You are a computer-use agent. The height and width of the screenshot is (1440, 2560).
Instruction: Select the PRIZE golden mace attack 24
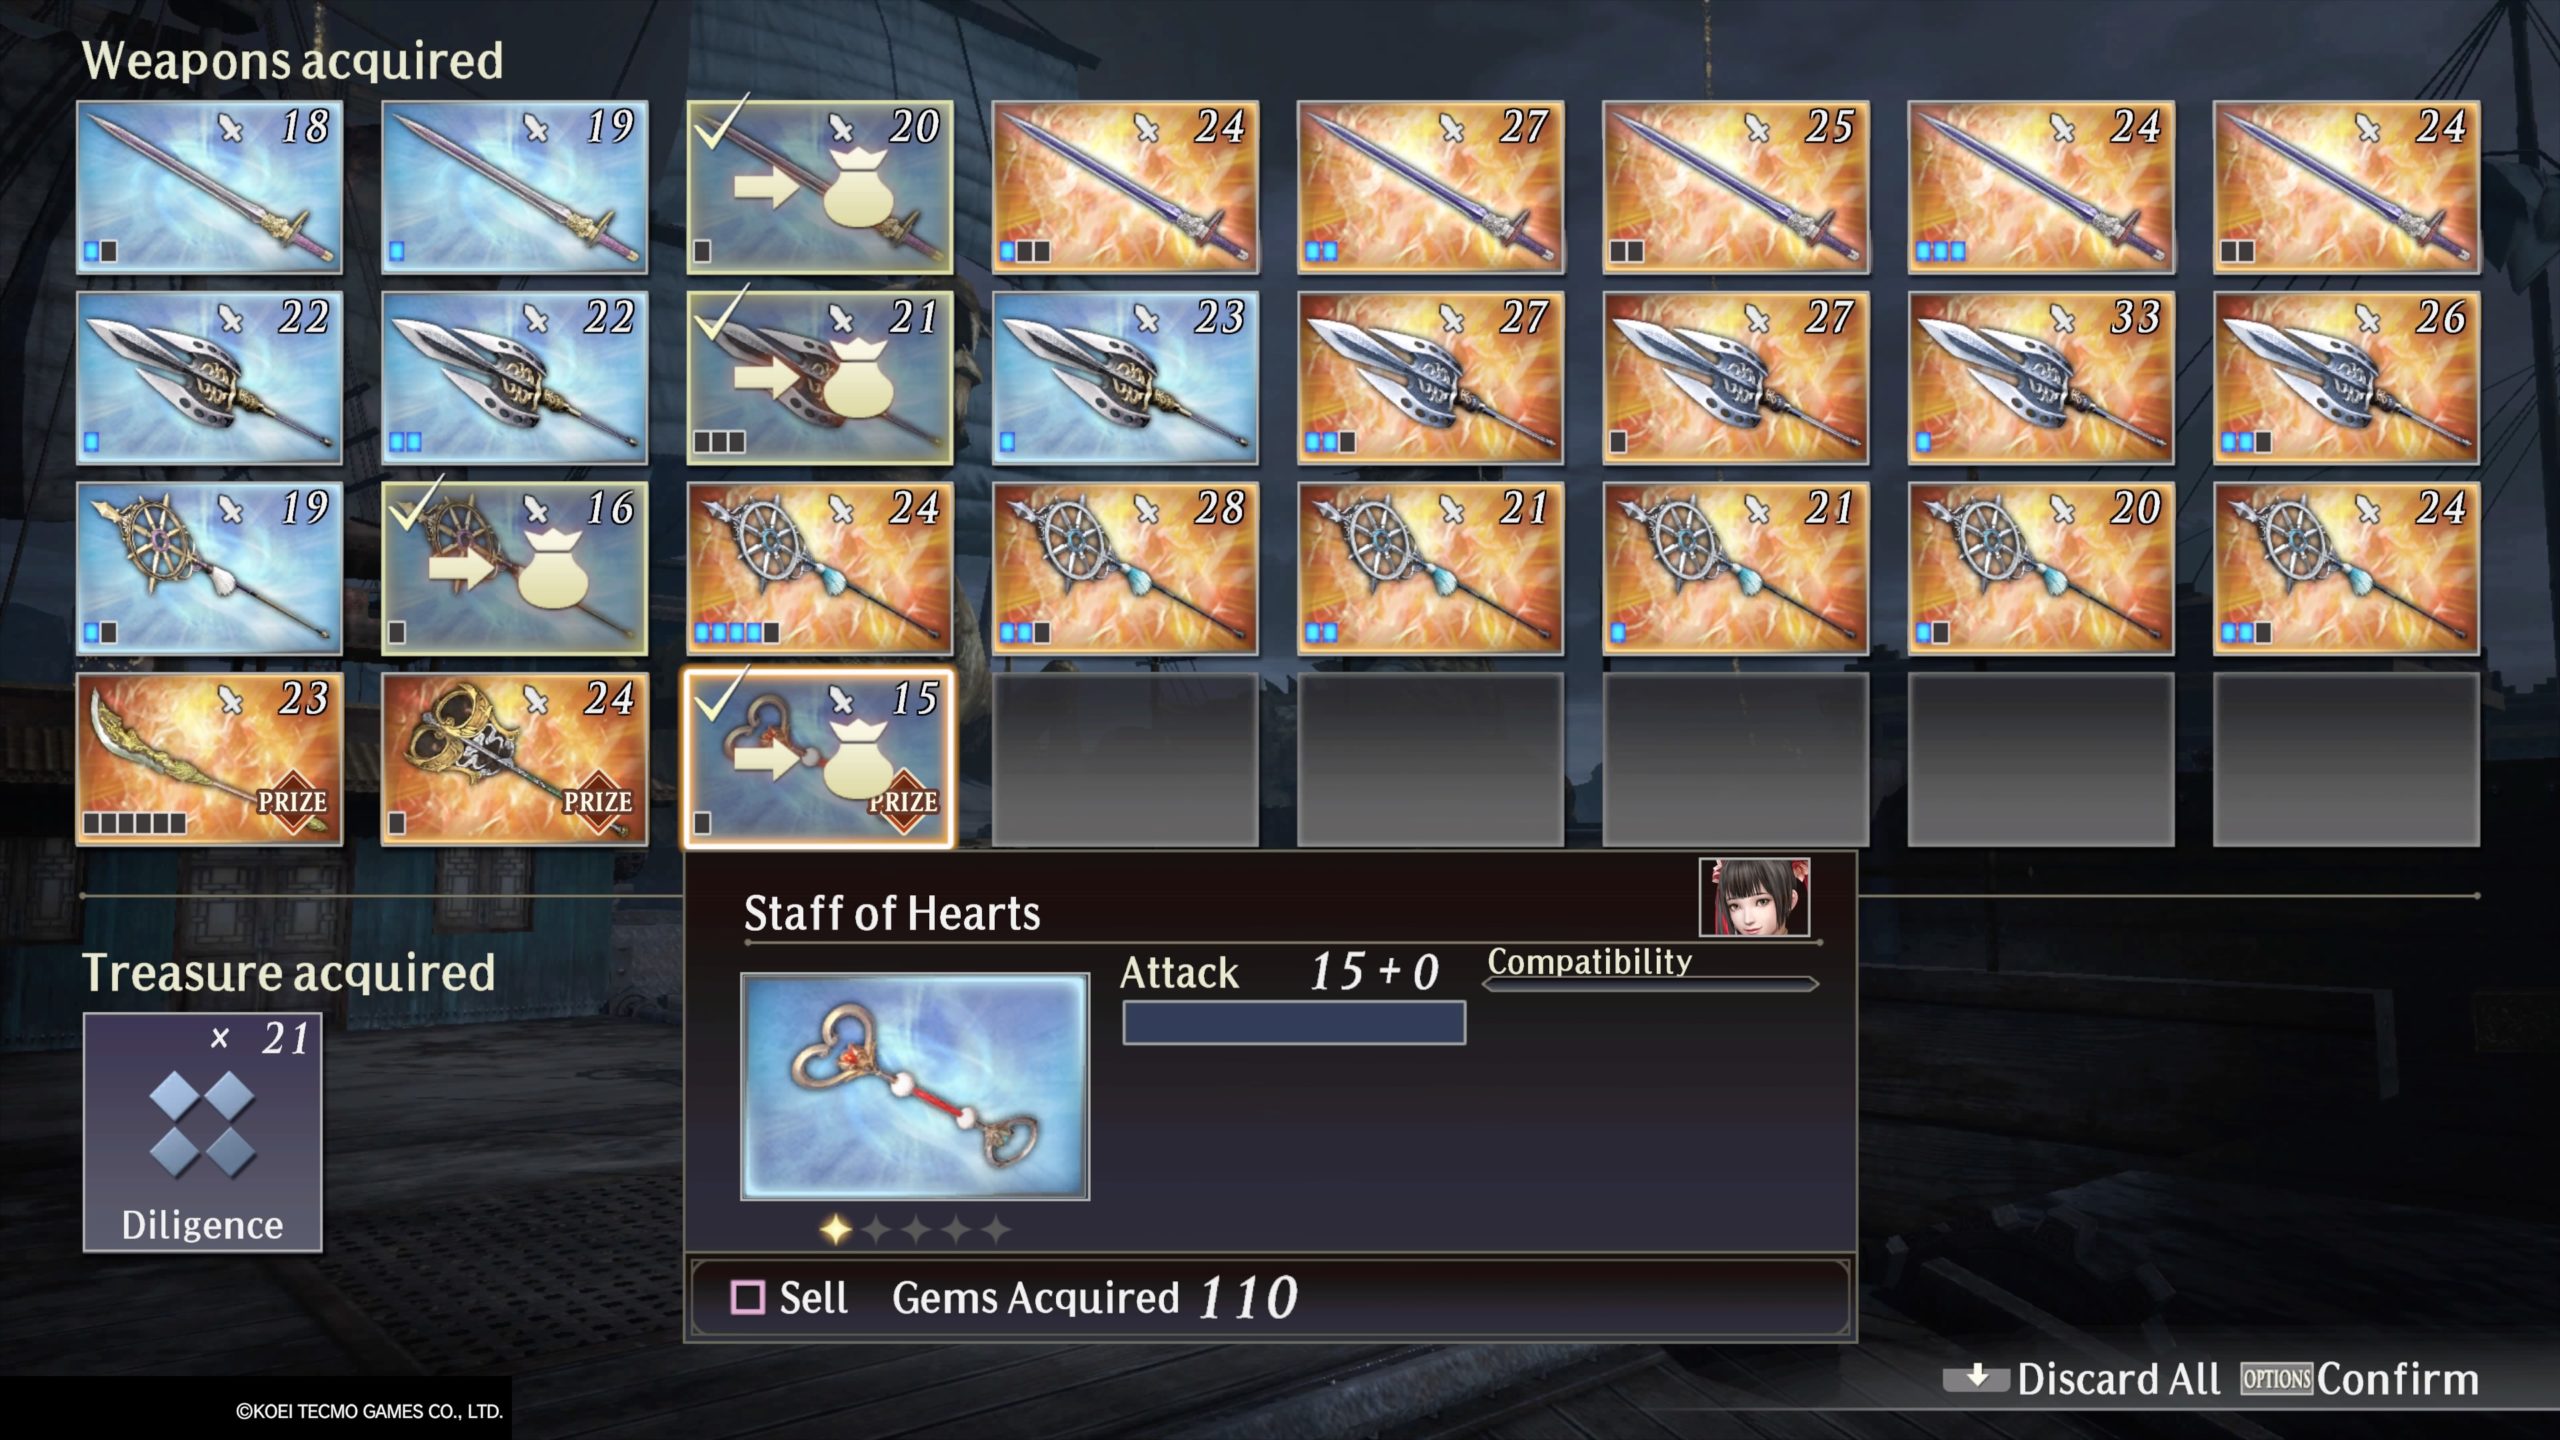(x=514, y=760)
